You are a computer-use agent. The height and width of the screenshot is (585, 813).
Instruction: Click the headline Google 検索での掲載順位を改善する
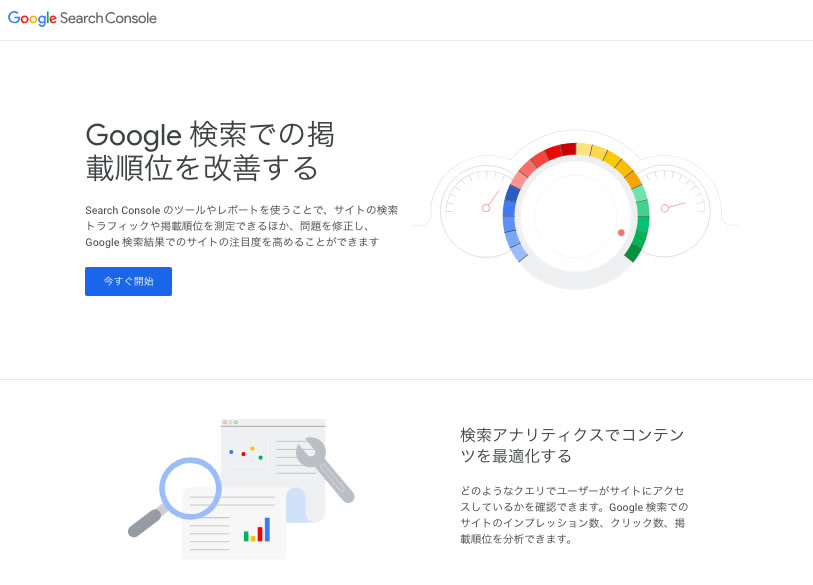210,150
